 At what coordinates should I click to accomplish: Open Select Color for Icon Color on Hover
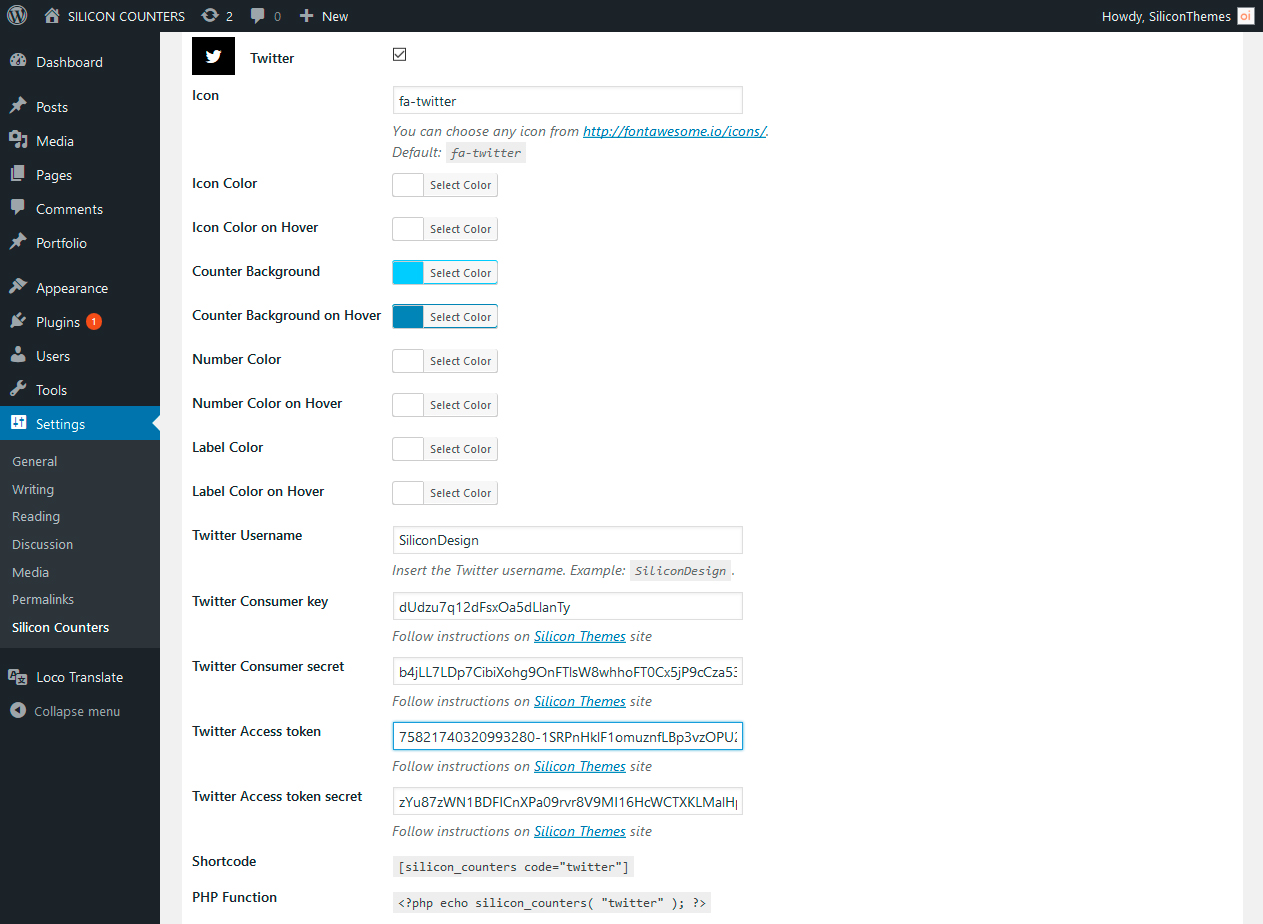(x=460, y=229)
